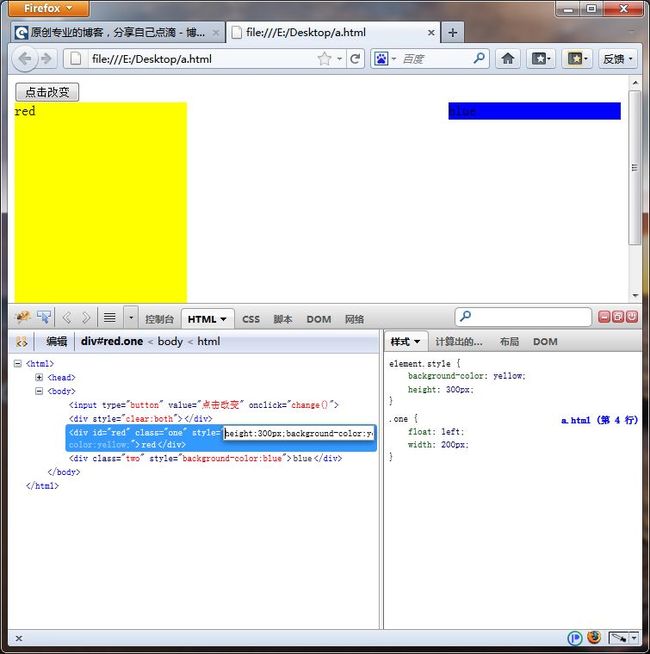Open the HTML panel options menu

(x=224, y=319)
